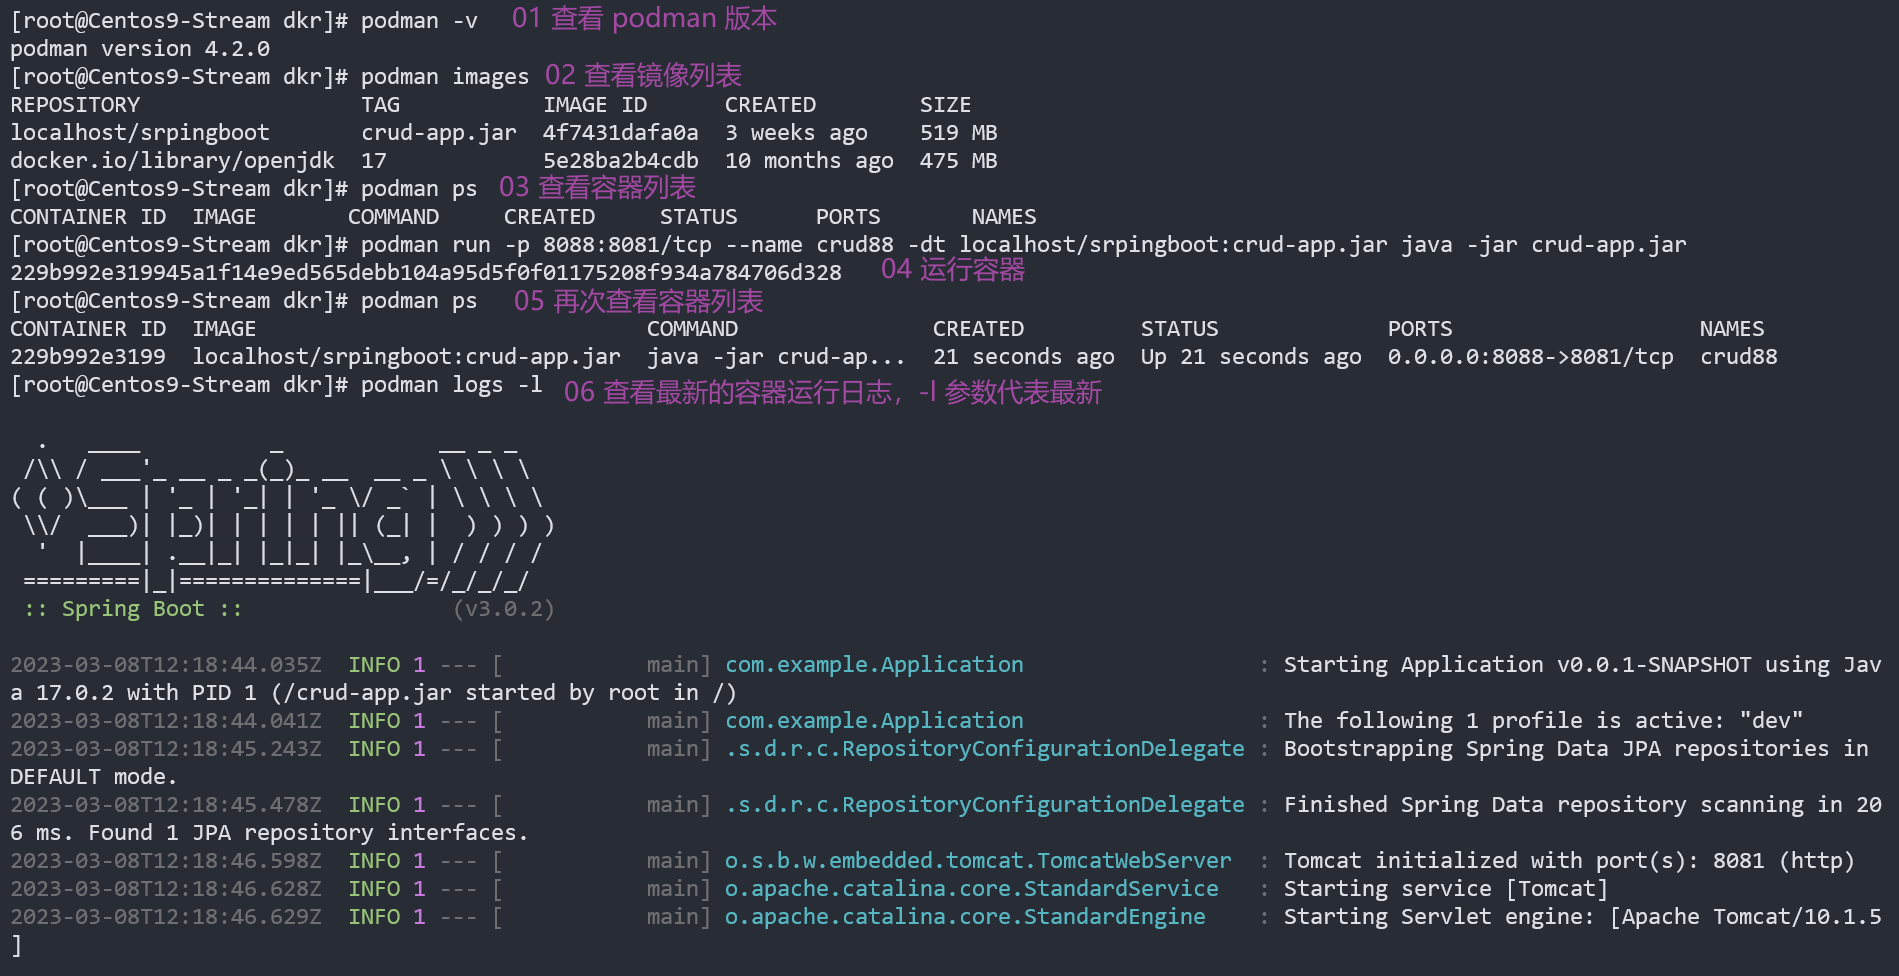Click the 519 MB size value
Screen dimensions: 1899x976
958,133
